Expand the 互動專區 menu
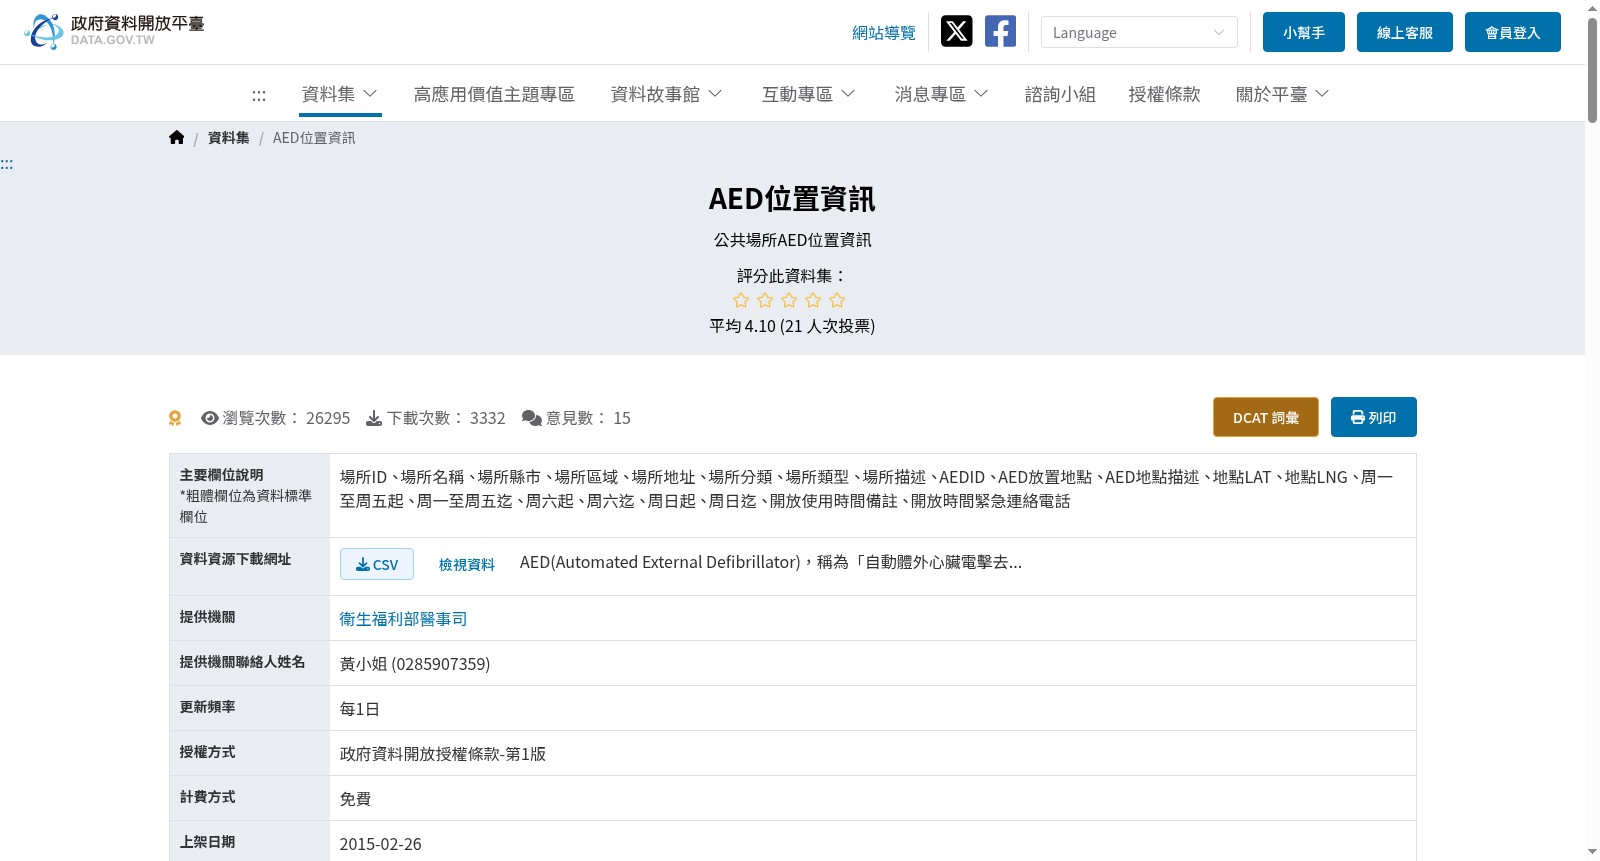Screen dimensions: 1600x861 pos(808,94)
